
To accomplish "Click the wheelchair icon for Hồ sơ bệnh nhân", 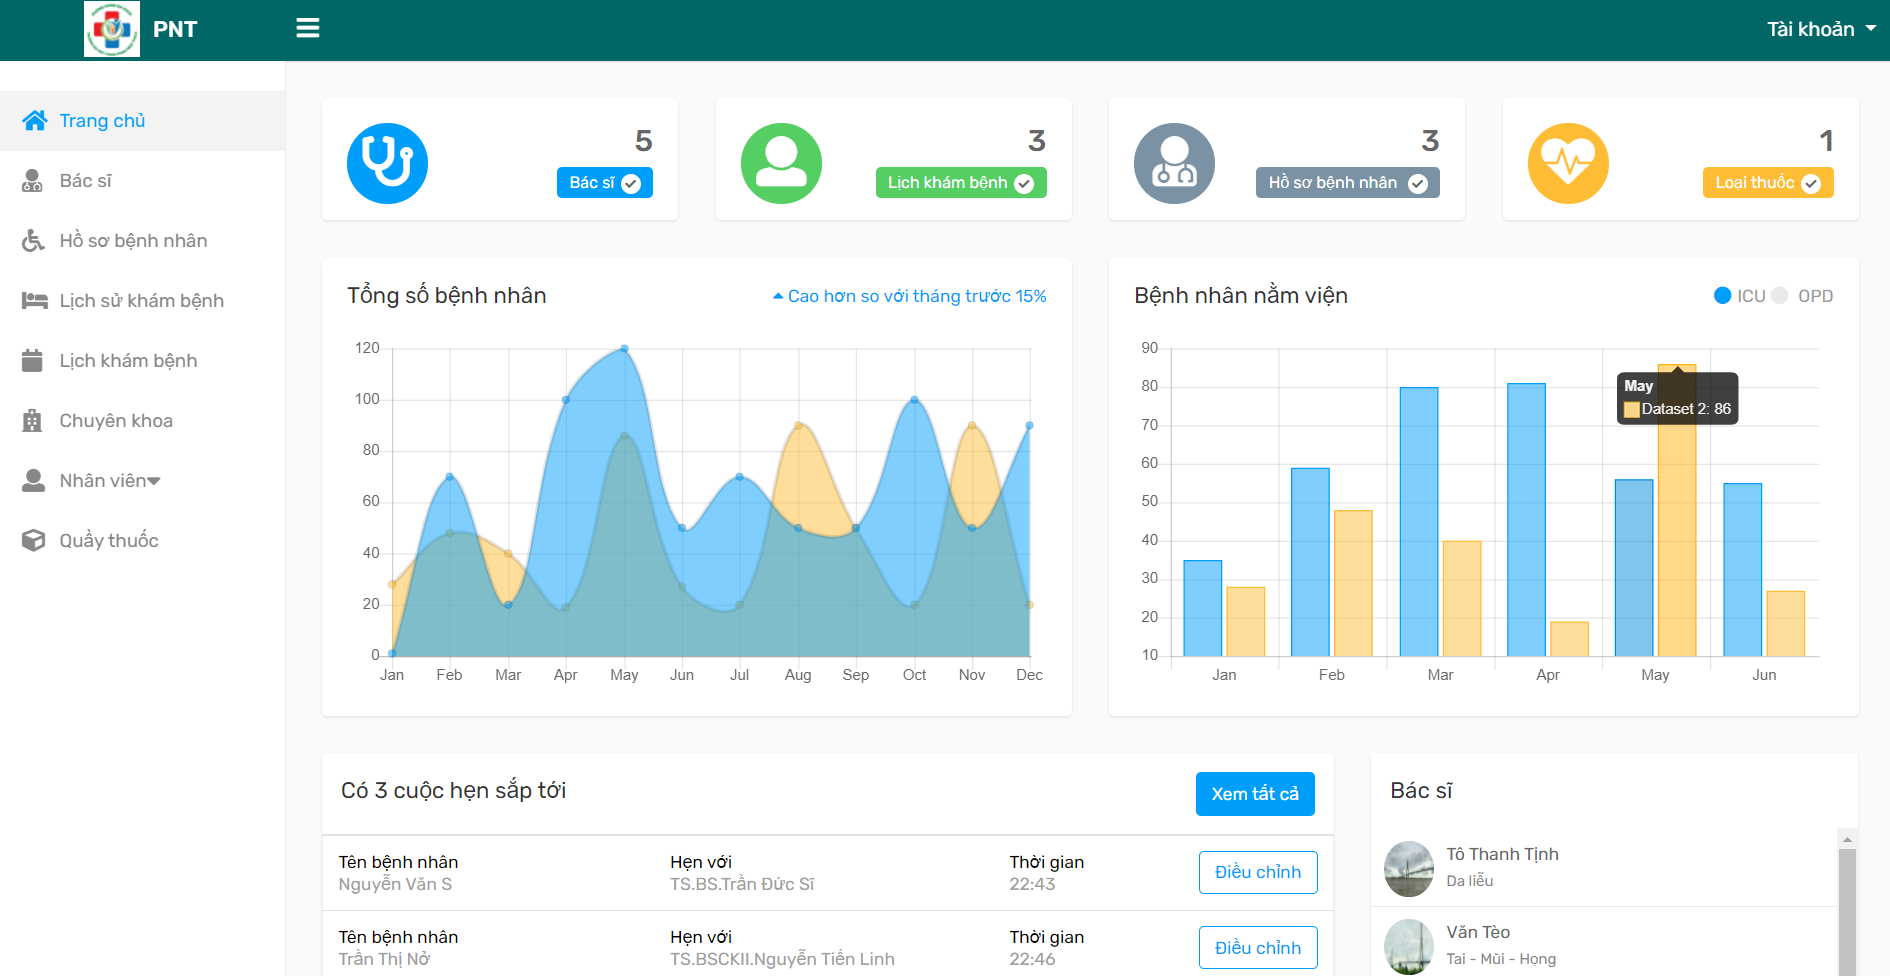I will point(34,241).
